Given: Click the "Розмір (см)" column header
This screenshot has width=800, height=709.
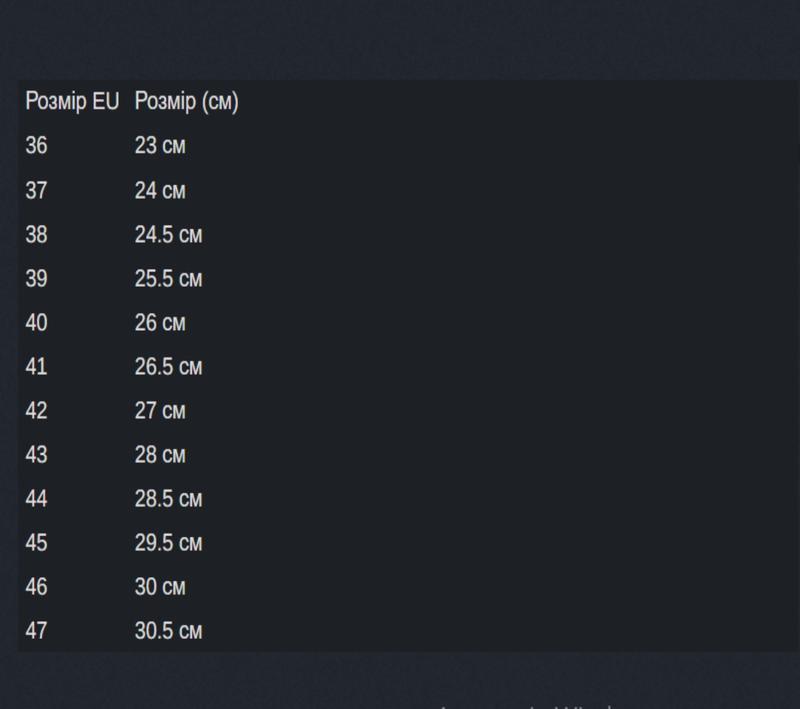Looking at the screenshot, I should (186, 102).
